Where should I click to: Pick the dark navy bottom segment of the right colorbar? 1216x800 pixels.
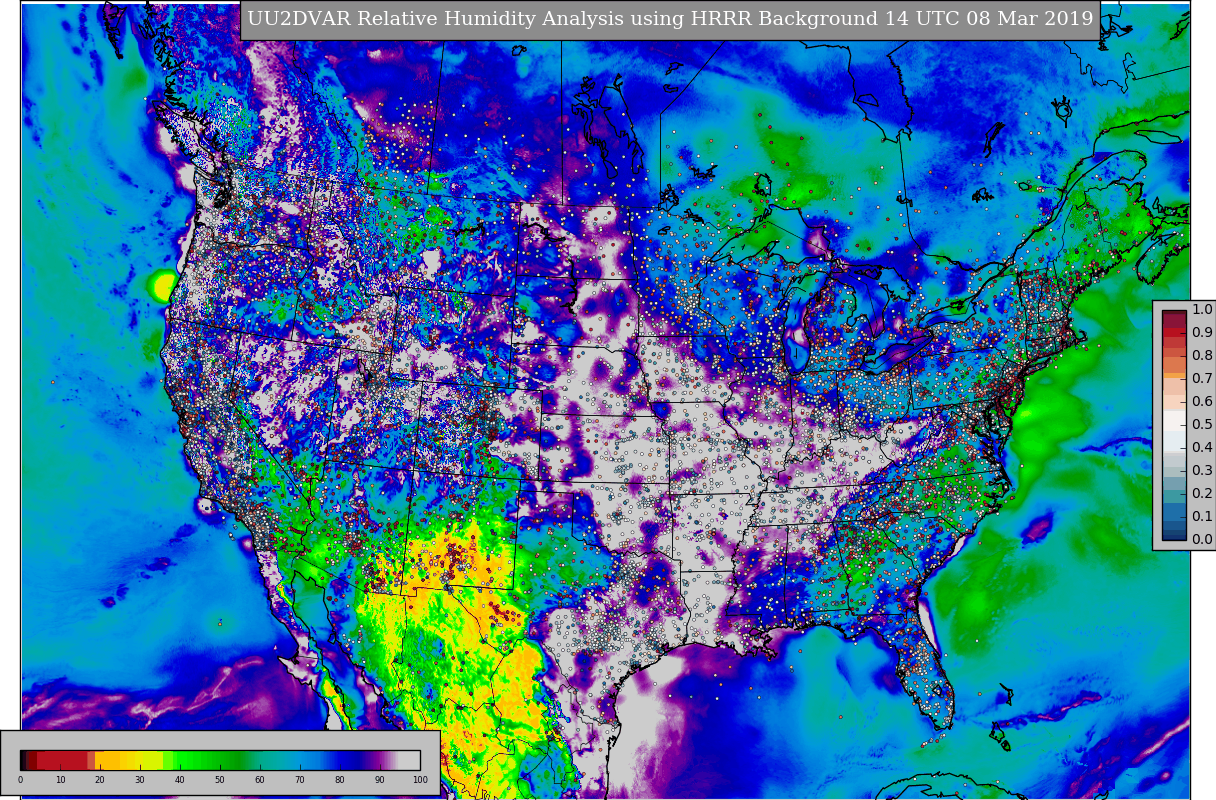(1174, 535)
